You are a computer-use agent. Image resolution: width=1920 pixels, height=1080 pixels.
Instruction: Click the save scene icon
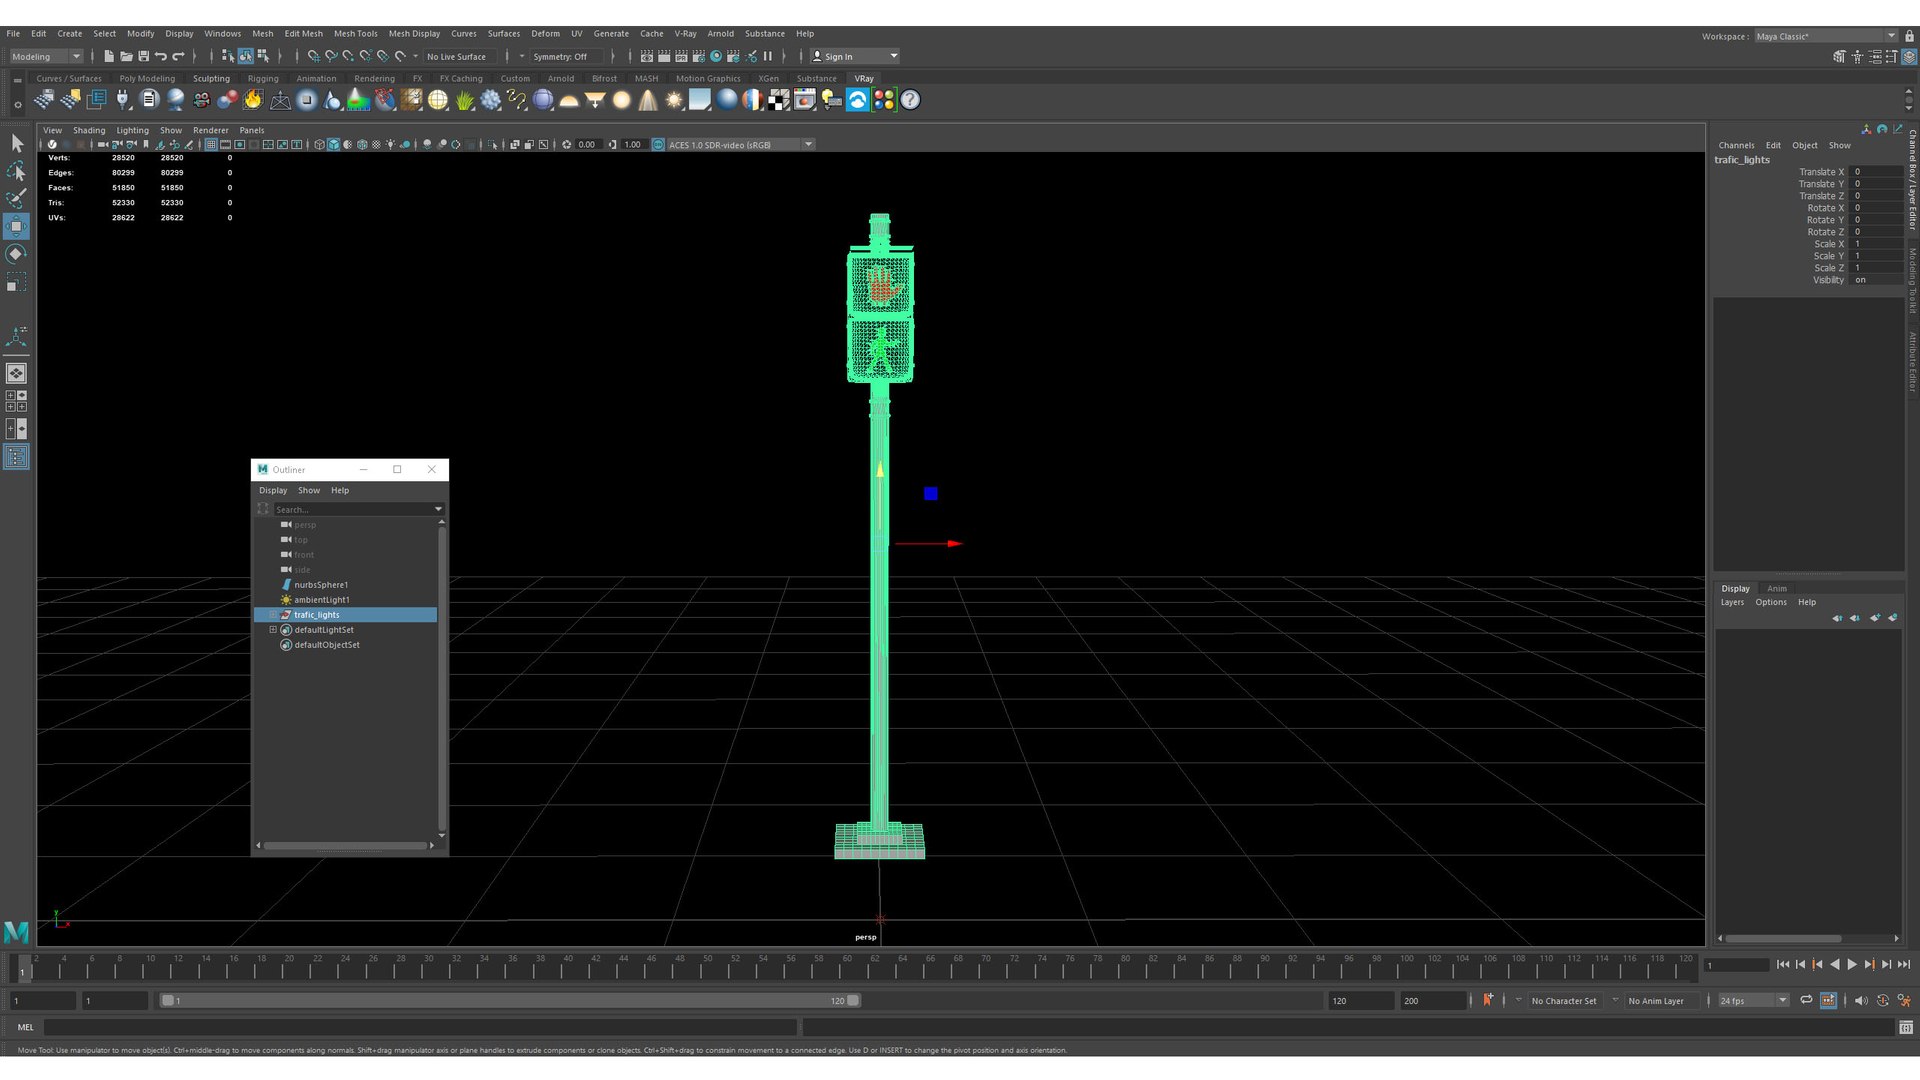coord(143,56)
